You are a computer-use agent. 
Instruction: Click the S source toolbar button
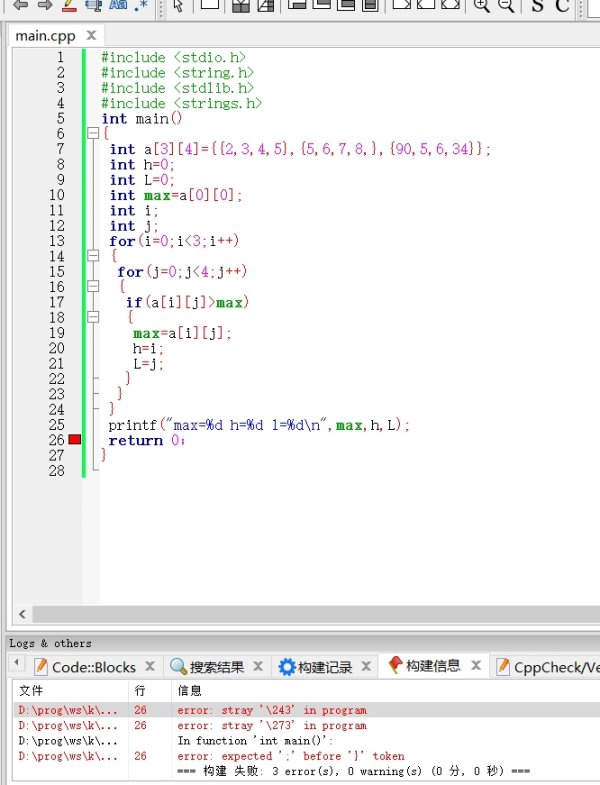click(537, 6)
